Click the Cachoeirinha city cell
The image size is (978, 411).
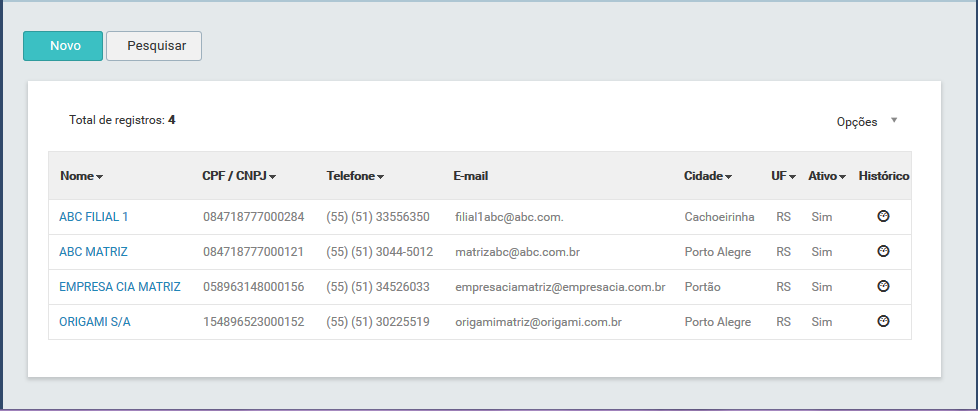pyautogui.click(x=719, y=217)
